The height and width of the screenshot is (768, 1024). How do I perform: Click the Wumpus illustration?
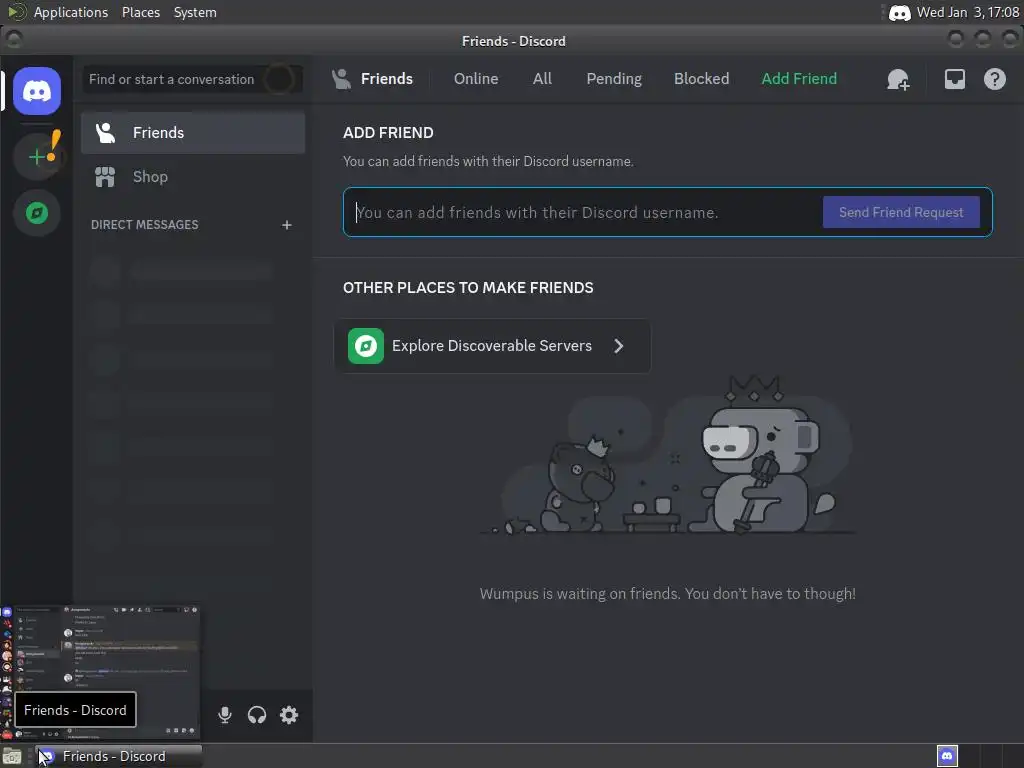point(667,455)
